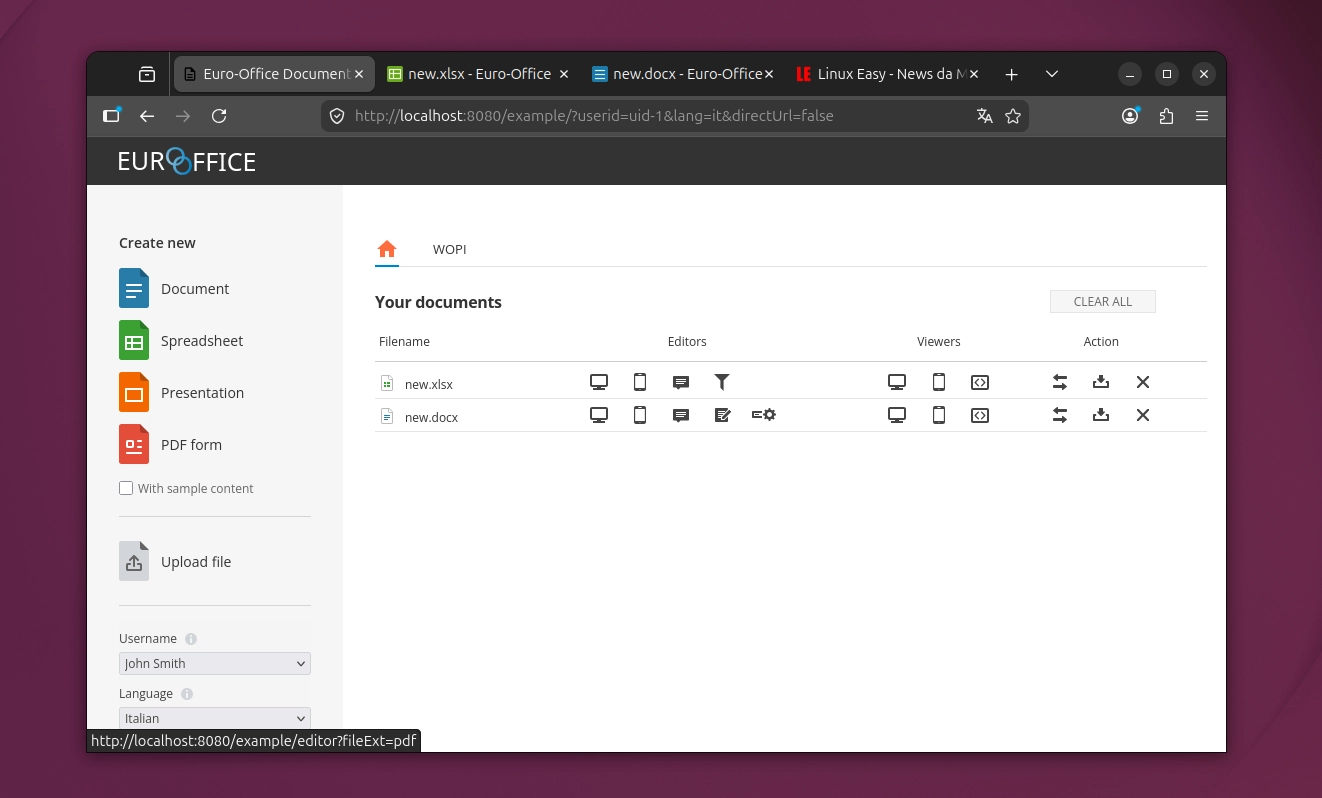Create a new Document
This screenshot has width=1322, height=798.
click(174, 288)
